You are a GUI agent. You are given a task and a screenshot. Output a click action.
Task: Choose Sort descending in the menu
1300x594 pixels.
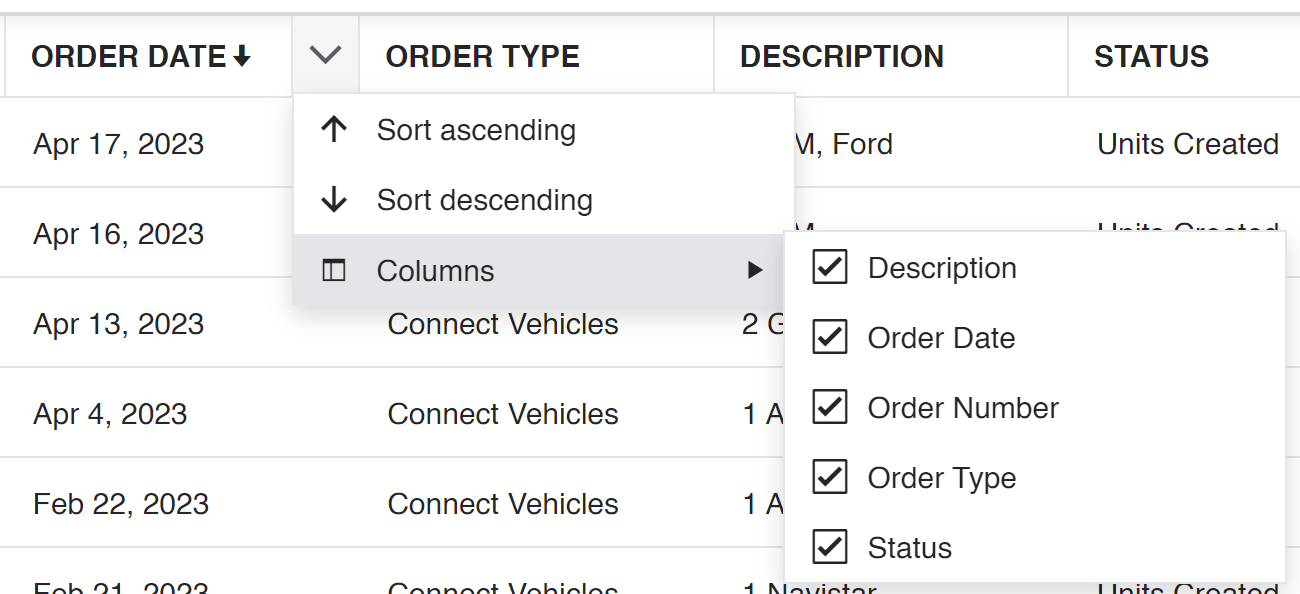[484, 199]
